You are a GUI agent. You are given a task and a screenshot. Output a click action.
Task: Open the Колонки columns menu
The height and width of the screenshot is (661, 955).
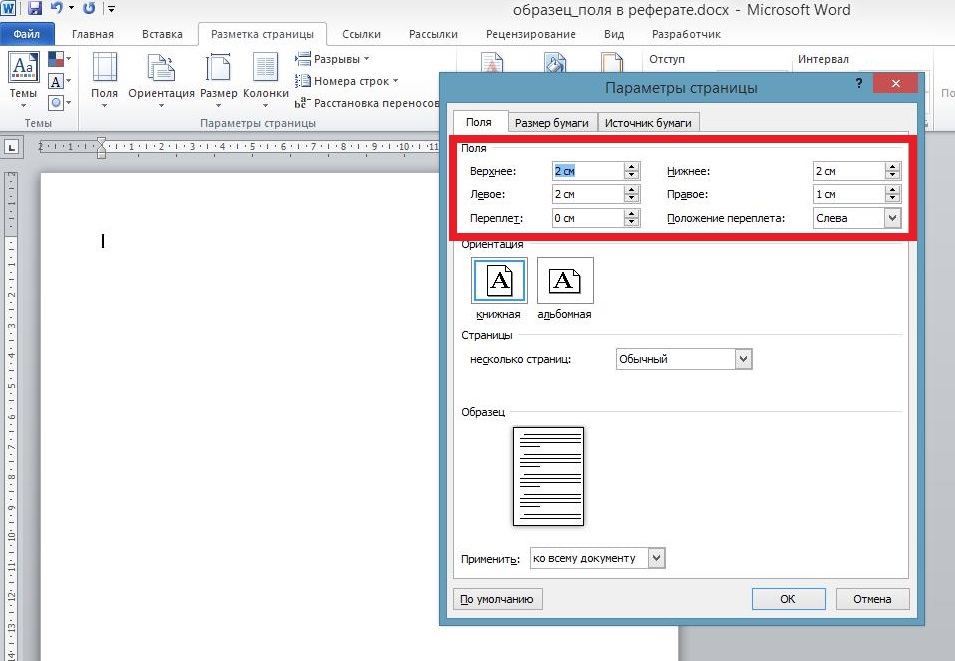(x=265, y=77)
